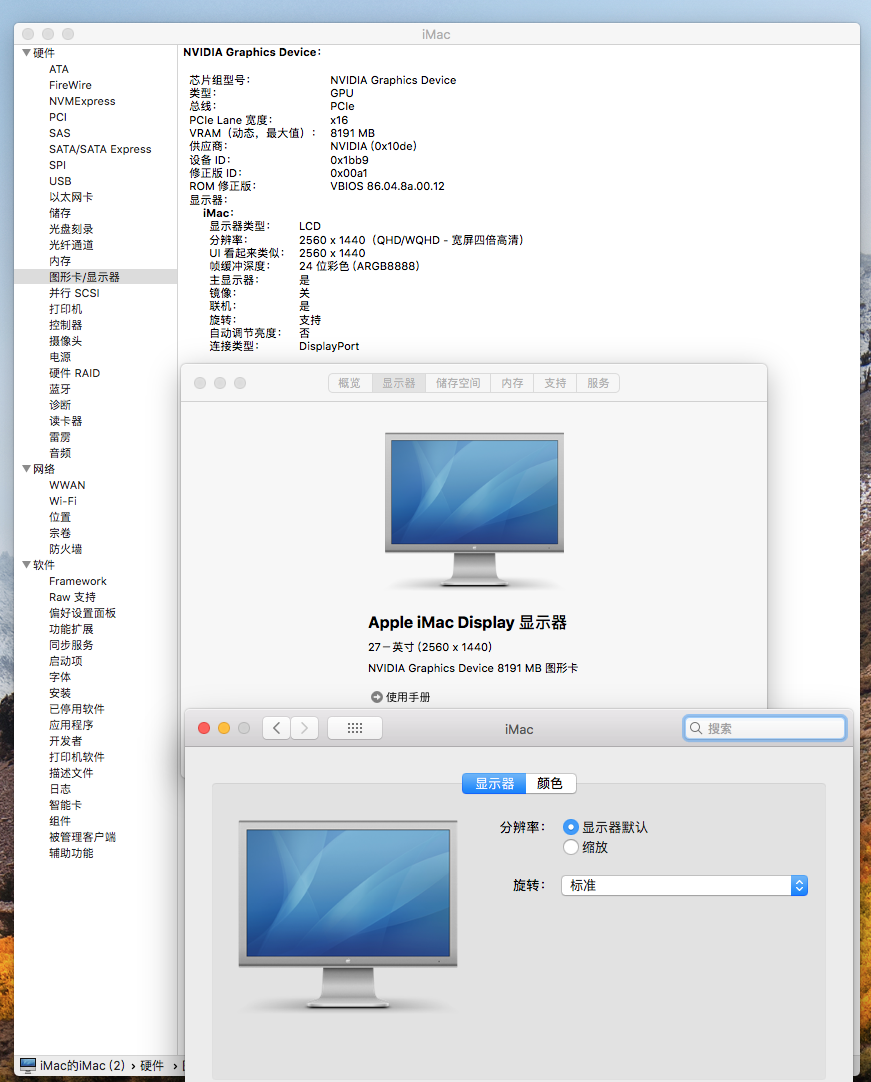Collapse the 硬件 section in sidebar
This screenshot has width=871, height=1082.
point(26,52)
